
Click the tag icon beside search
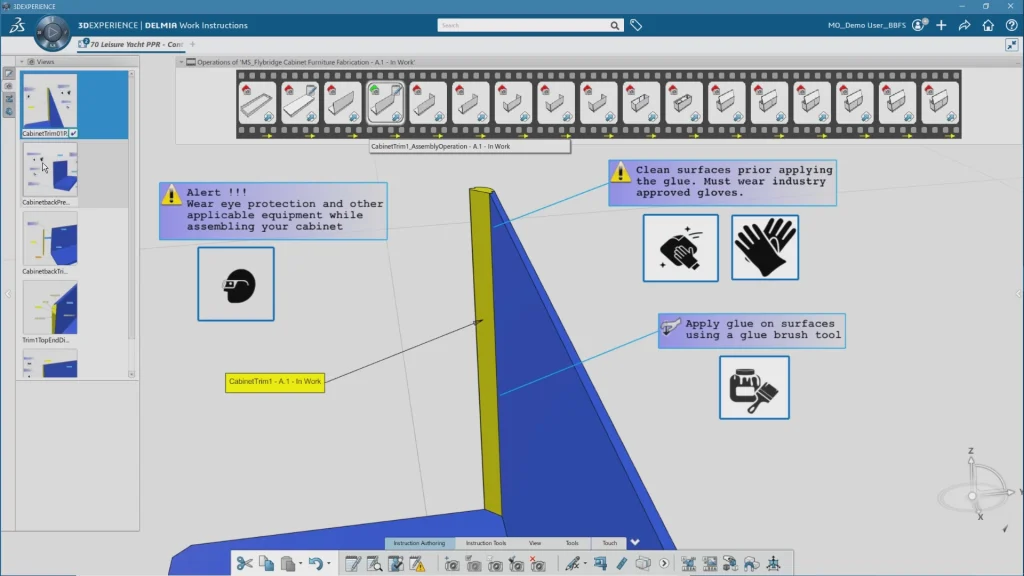(636, 25)
